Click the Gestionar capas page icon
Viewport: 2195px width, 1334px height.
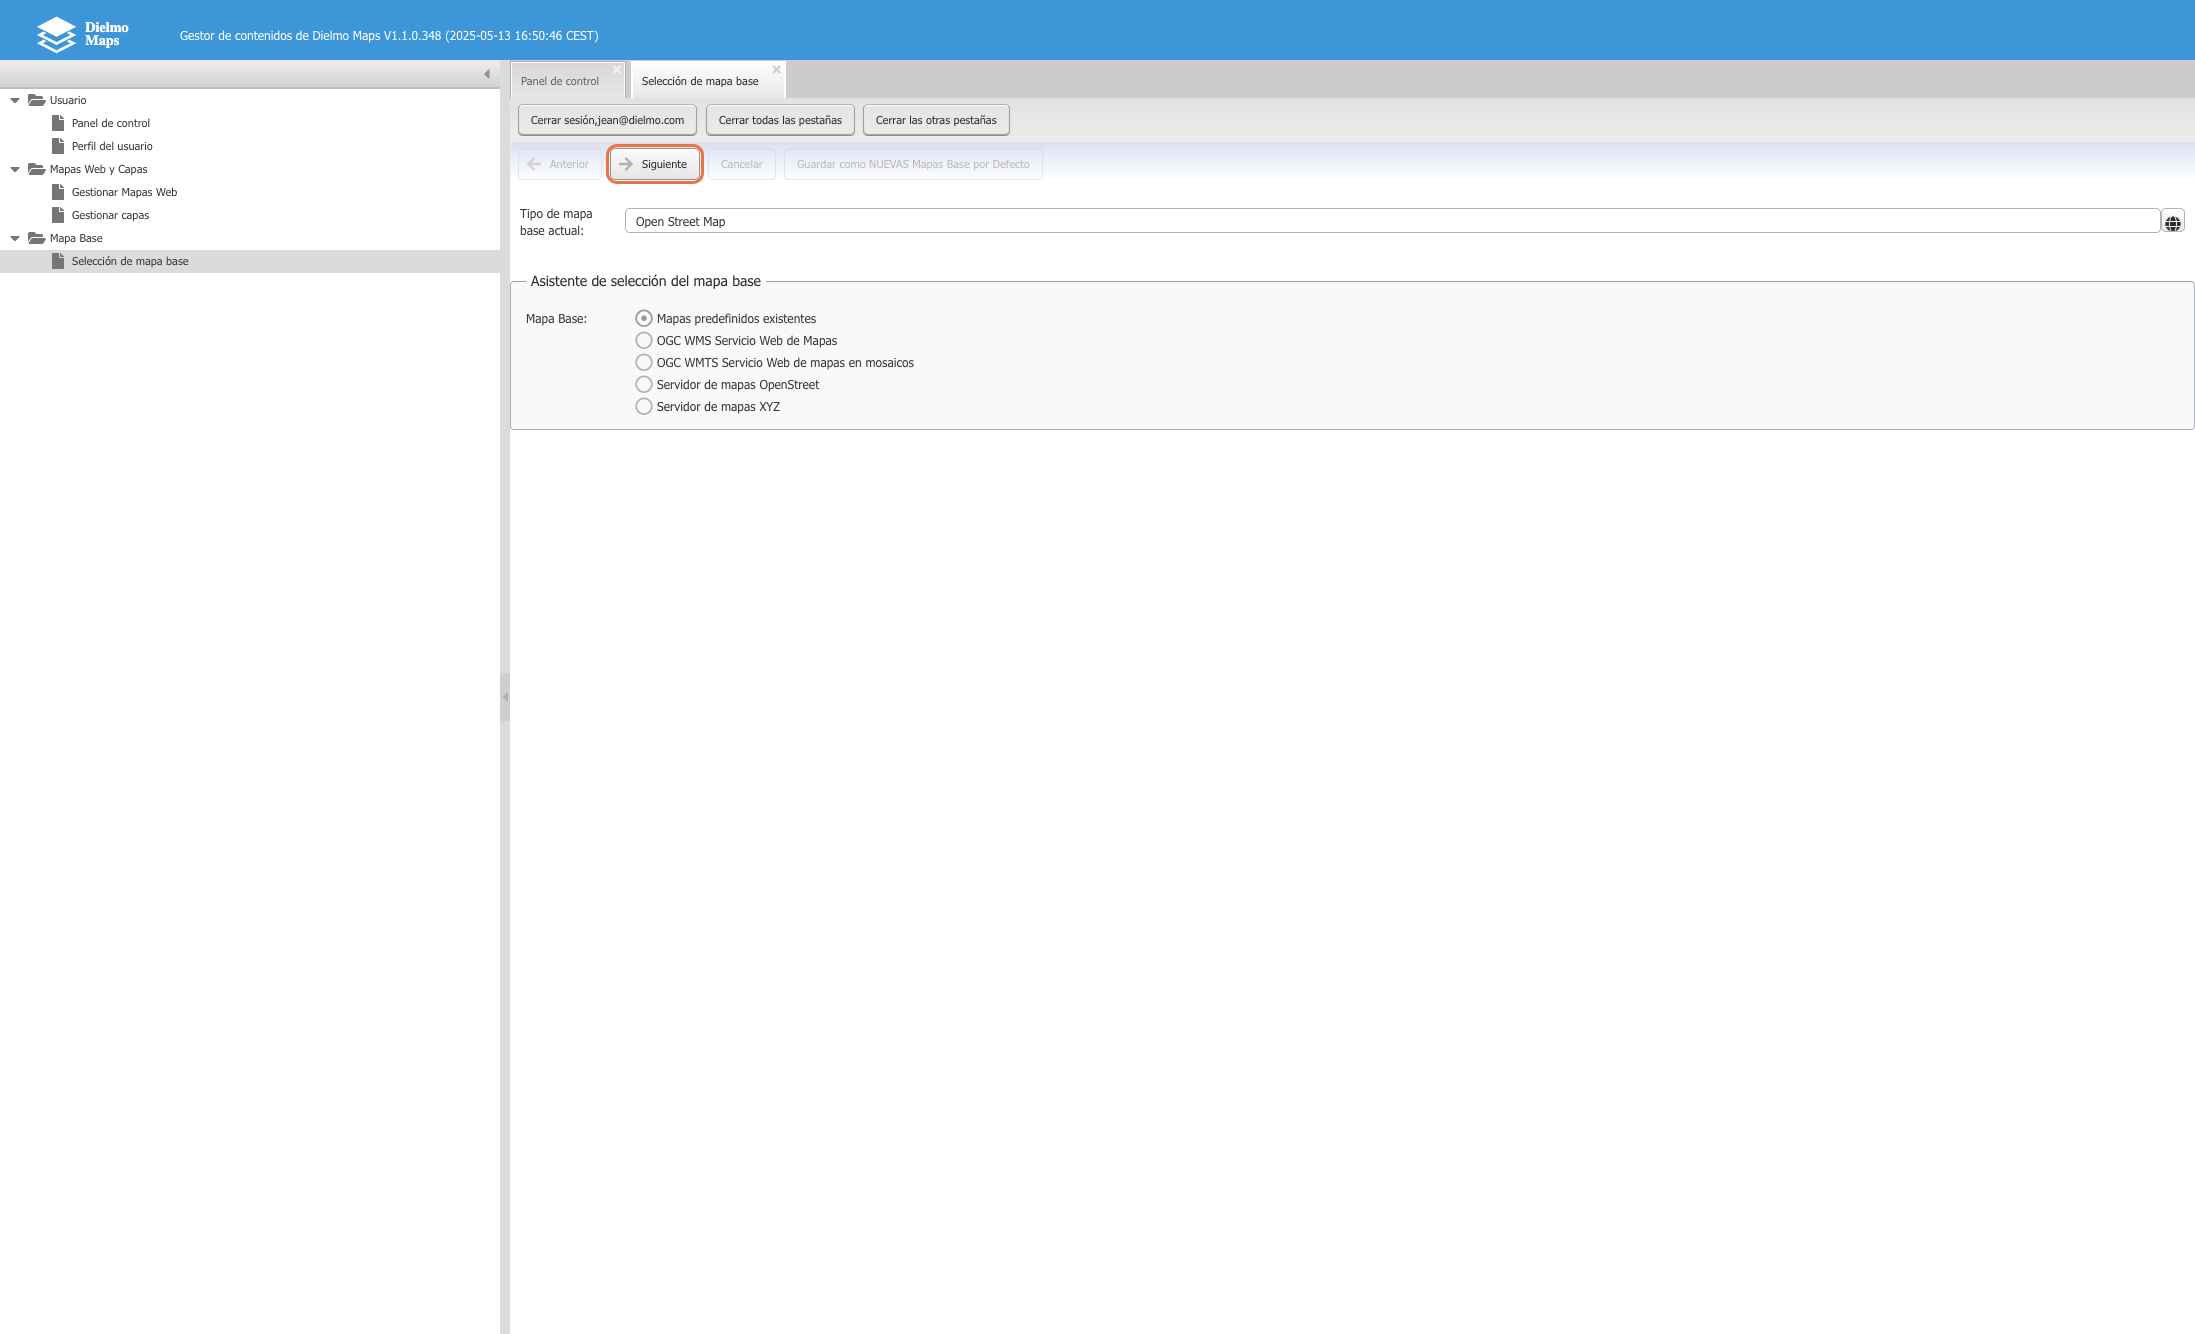coord(58,215)
